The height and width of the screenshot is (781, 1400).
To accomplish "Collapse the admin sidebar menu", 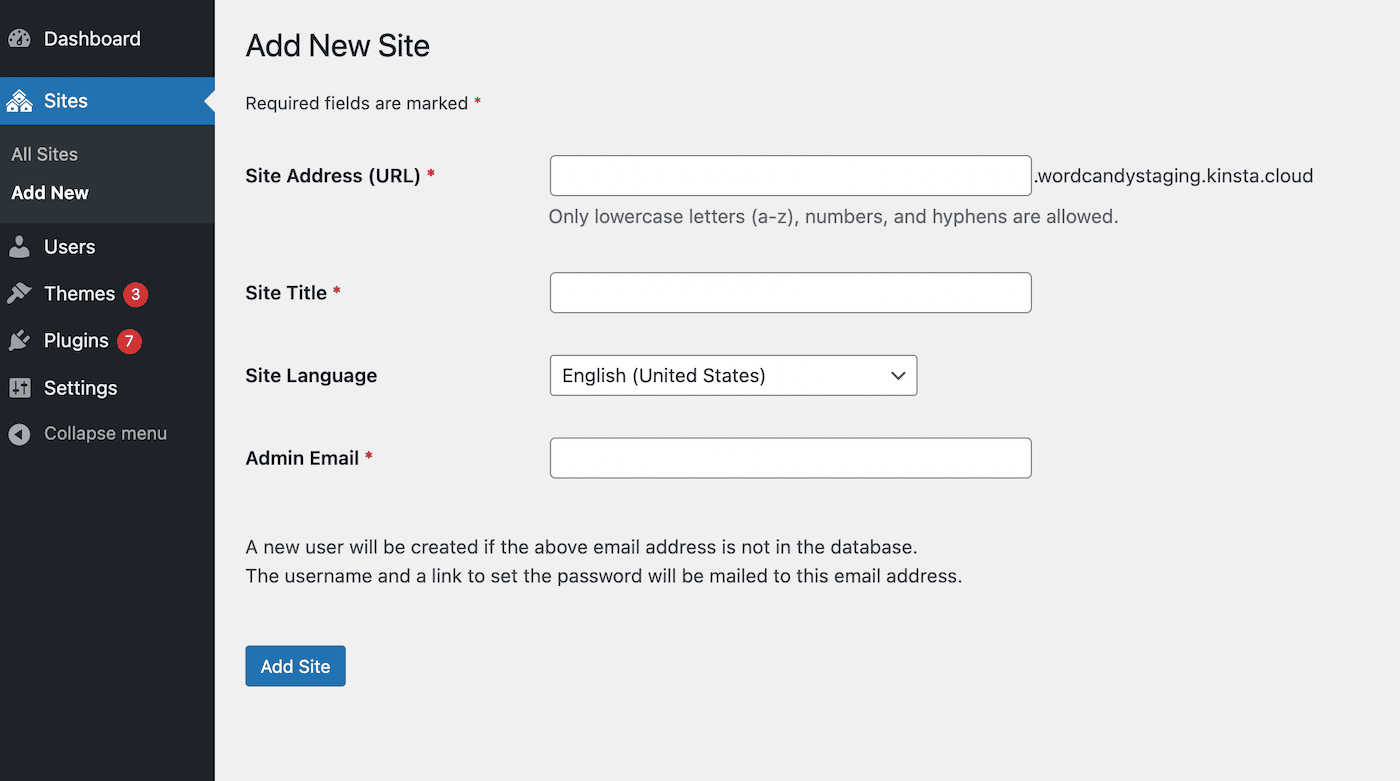I will pyautogui.click(x=105, y=434).
